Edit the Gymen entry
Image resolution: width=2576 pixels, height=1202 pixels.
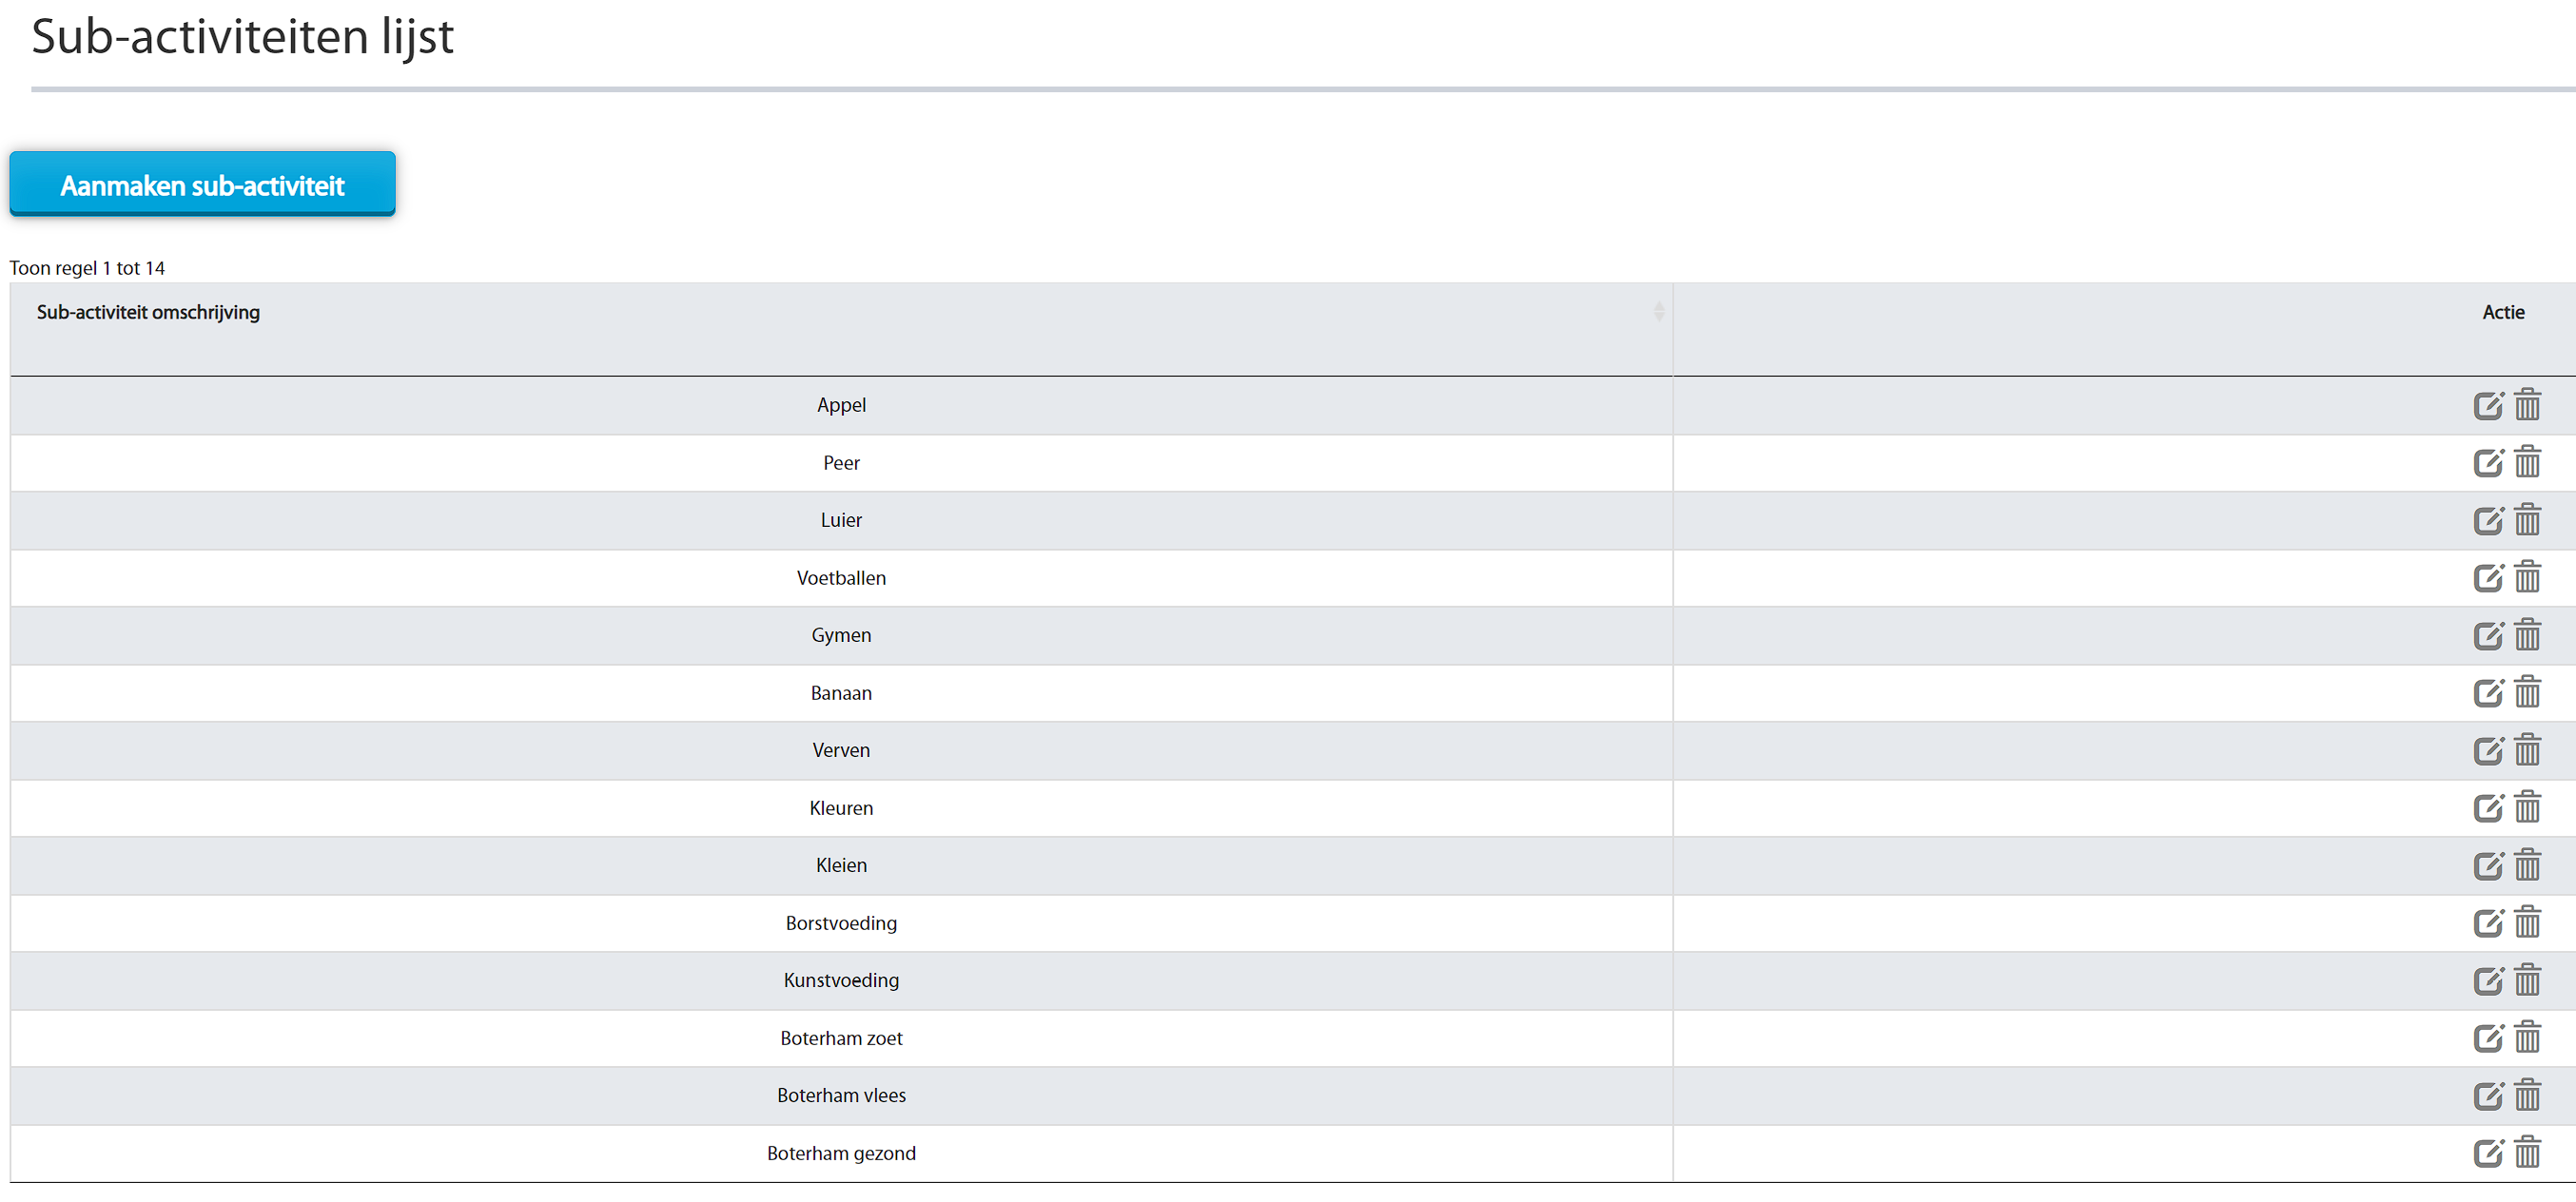point(2488,635)
